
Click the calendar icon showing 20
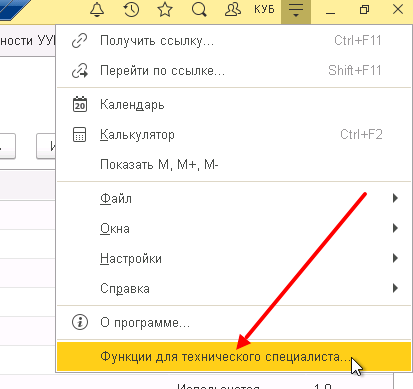click(x=80, y=104)
